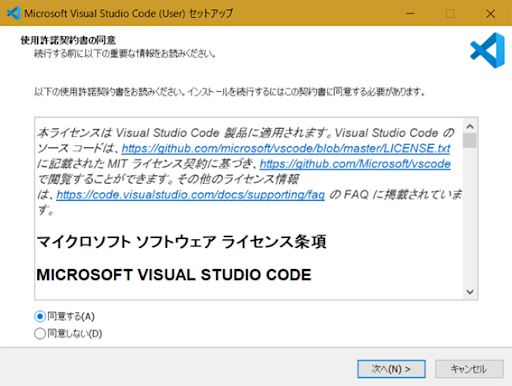Select the 同意しない(D) radio button
This screenshot has height=386, width=512.
click(x=40, y=334)
